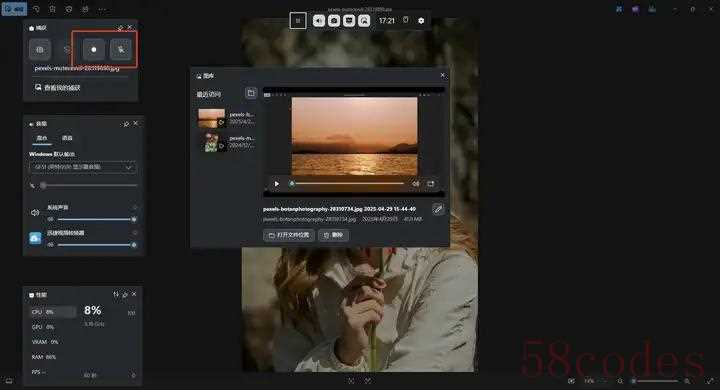
Task: Click the mouse click-through icon beside the clock
Action: [x=405, y=20]
